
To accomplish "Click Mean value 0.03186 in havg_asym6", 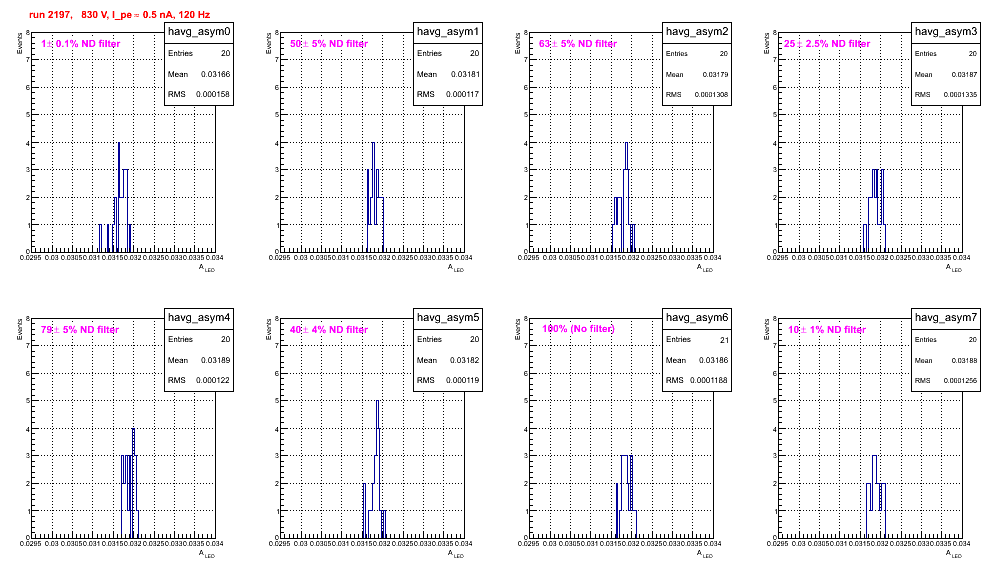I will pyautogui.click(x=713, y=360).
